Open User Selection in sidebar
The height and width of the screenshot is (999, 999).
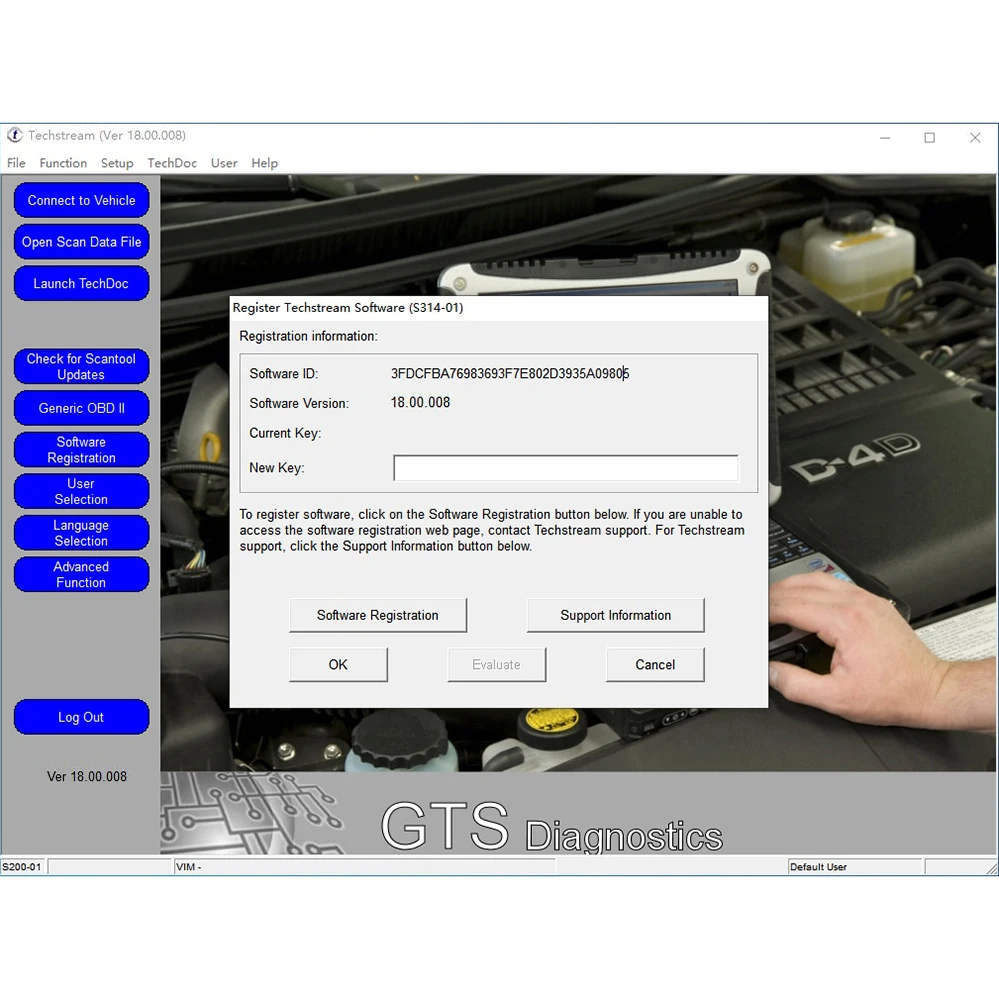click(82, 491)
